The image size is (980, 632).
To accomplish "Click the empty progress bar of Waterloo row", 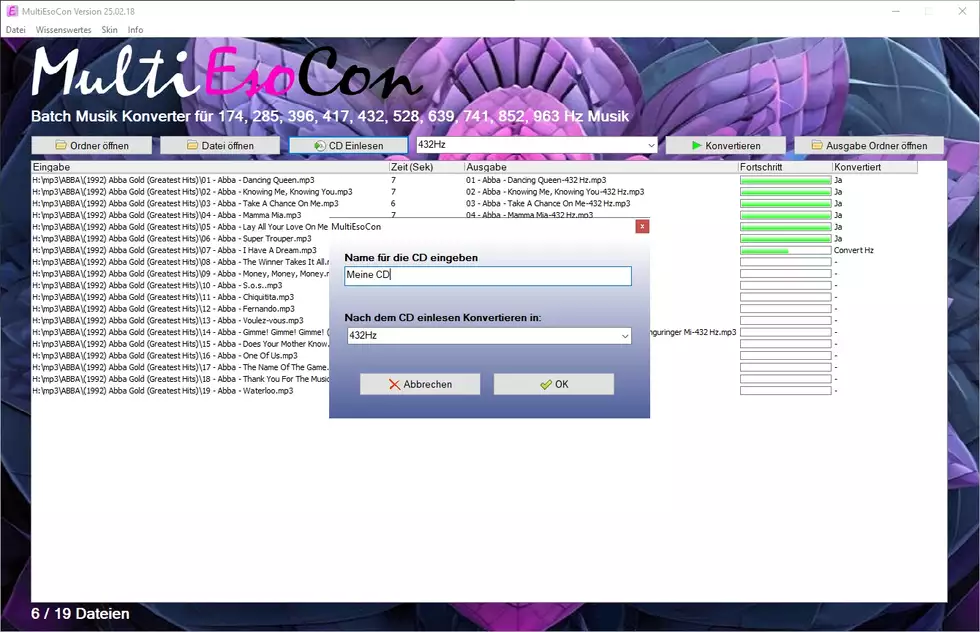I will coord(786,391).
